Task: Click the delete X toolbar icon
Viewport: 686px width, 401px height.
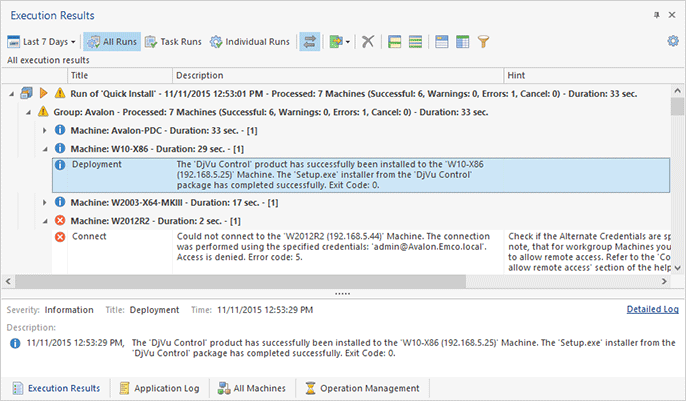Action: [x=368, y=42]
